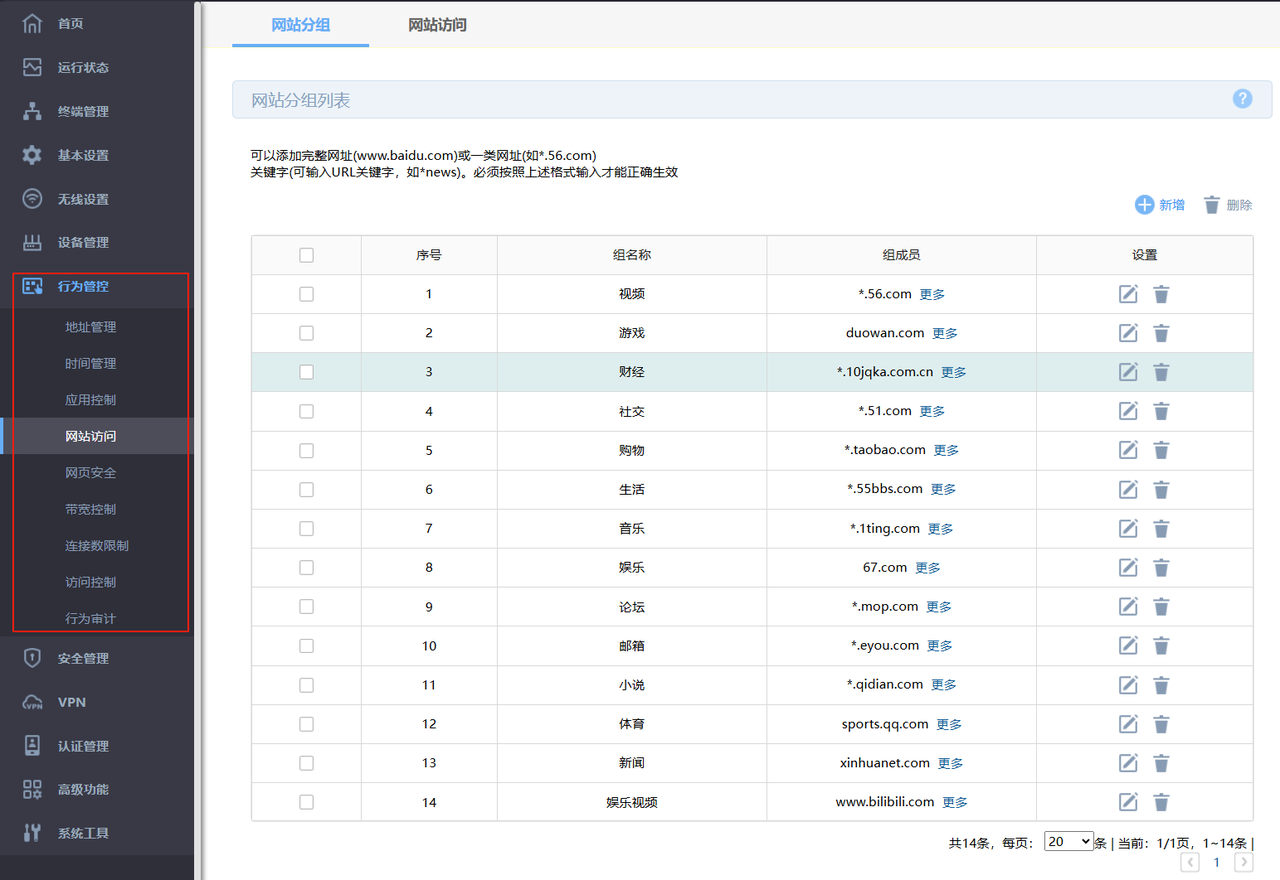Viewport: 1280px width, 880px height.
Task: Open the per-page count dropdown
Action: click(1068, 842)
